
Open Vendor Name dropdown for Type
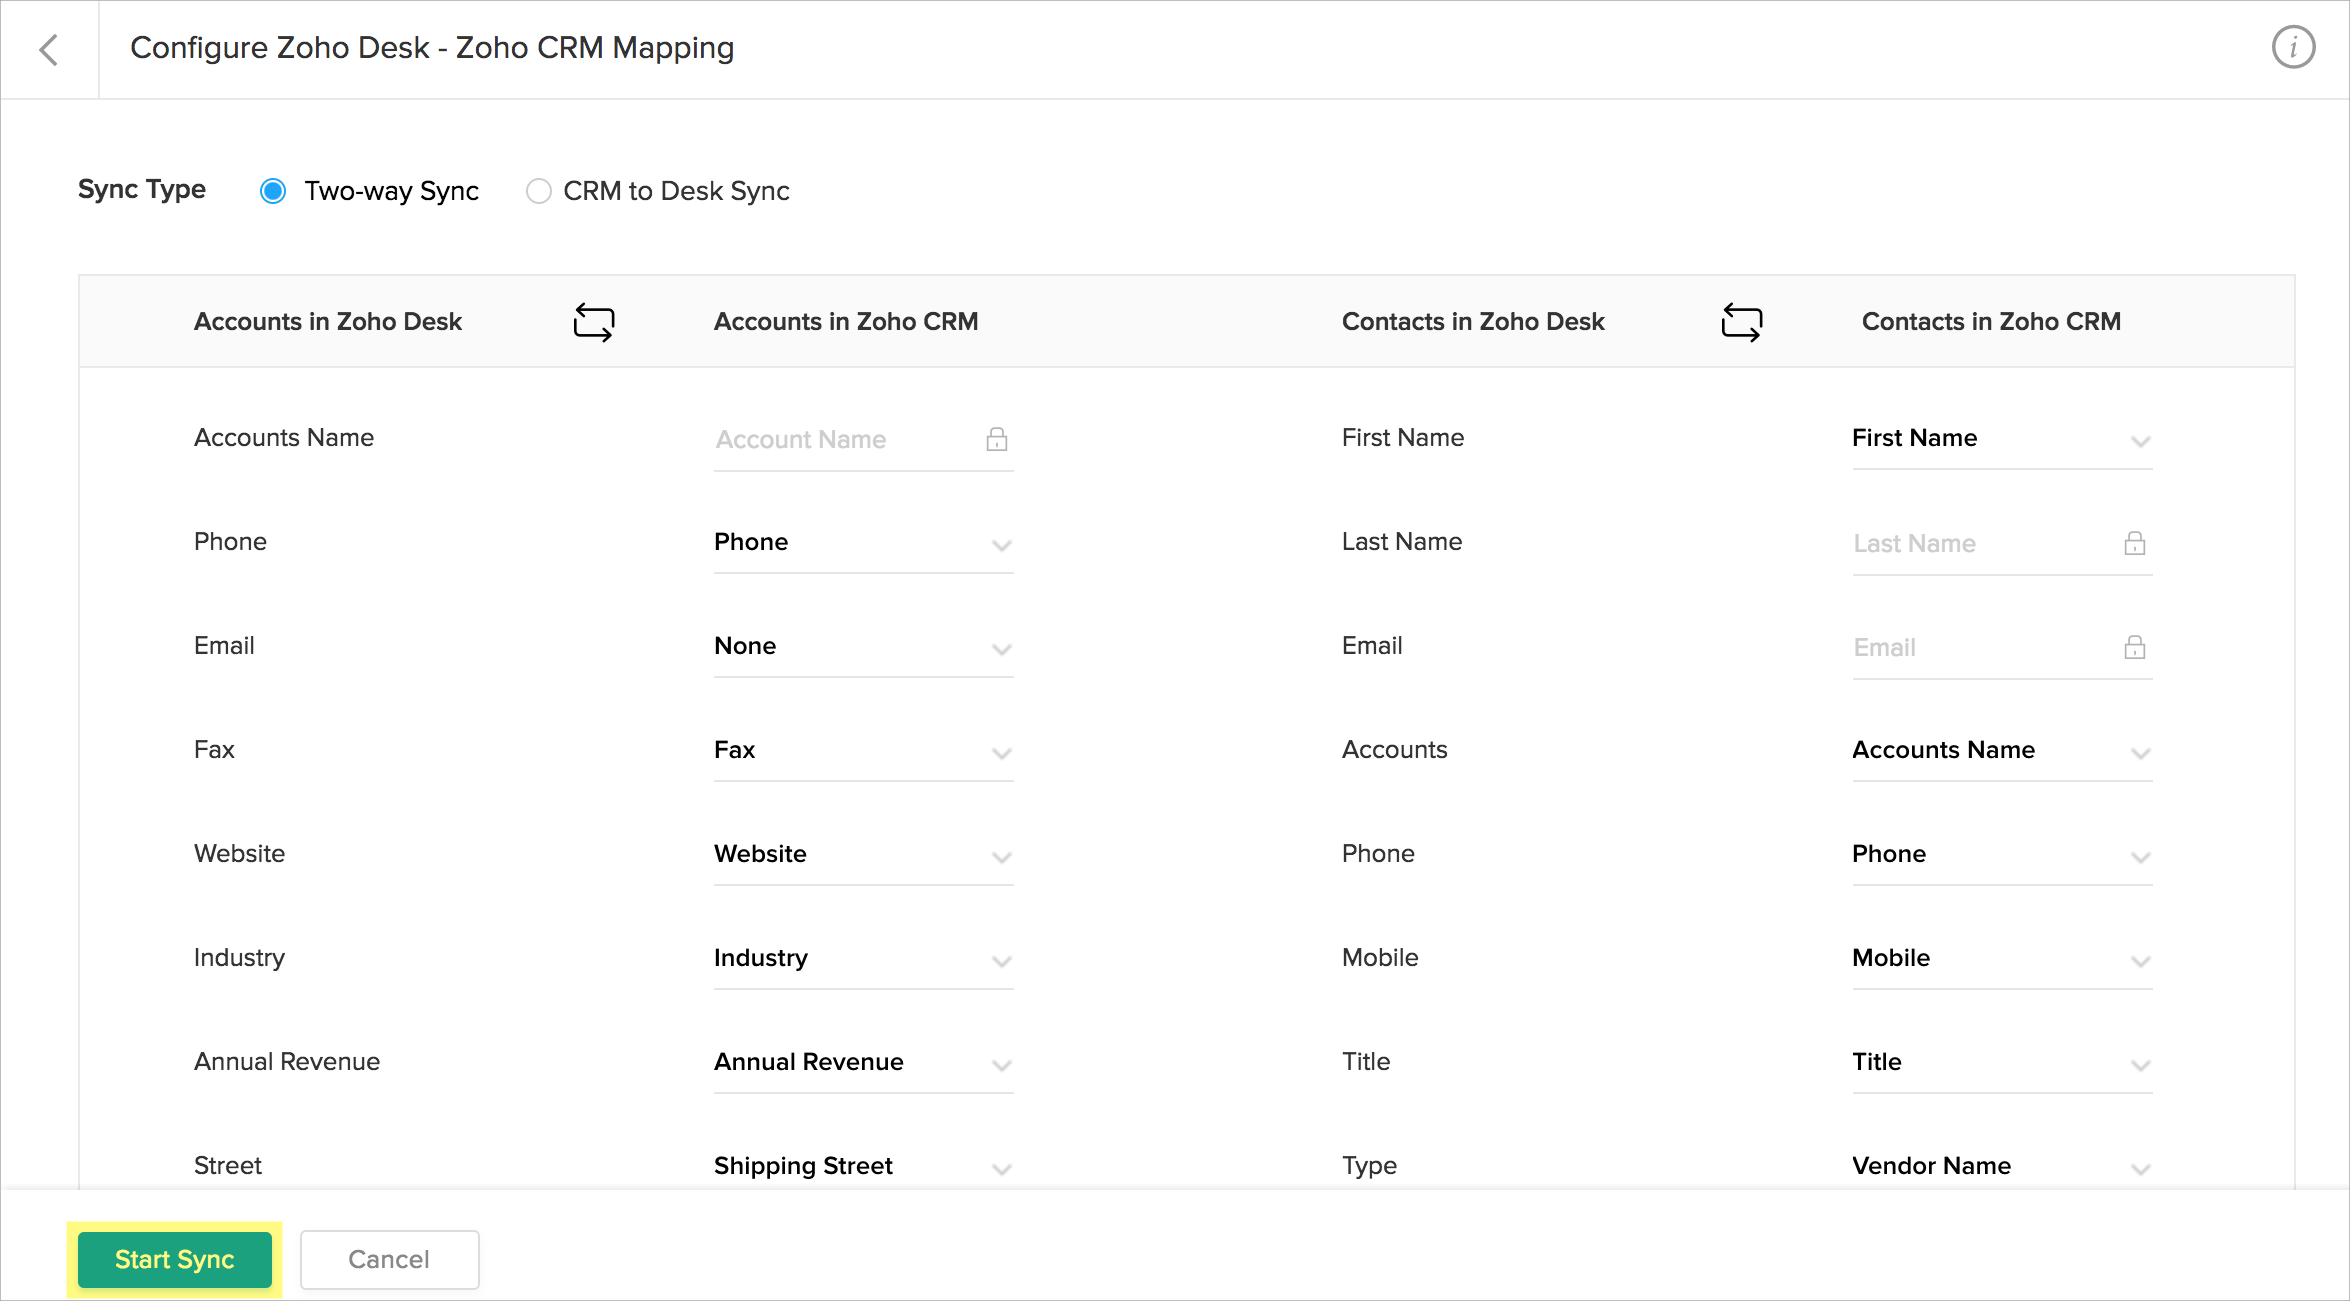coord(2000,1166)
